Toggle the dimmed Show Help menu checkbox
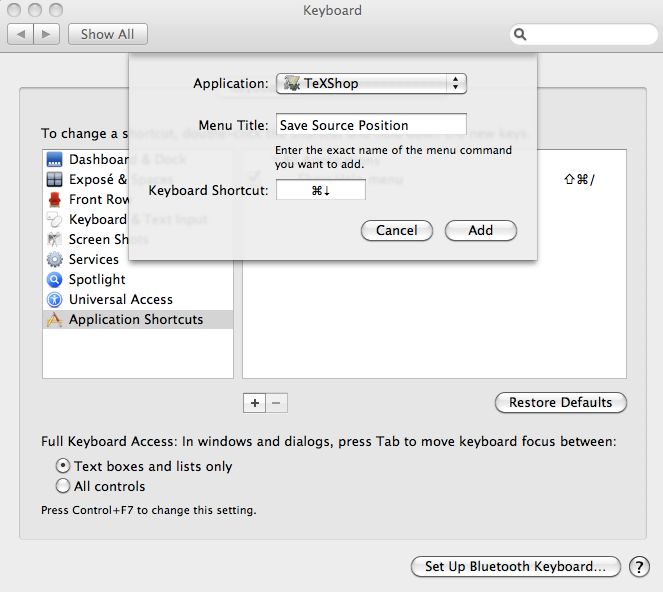Screen dimensions: 663x592 coord(254,175)
